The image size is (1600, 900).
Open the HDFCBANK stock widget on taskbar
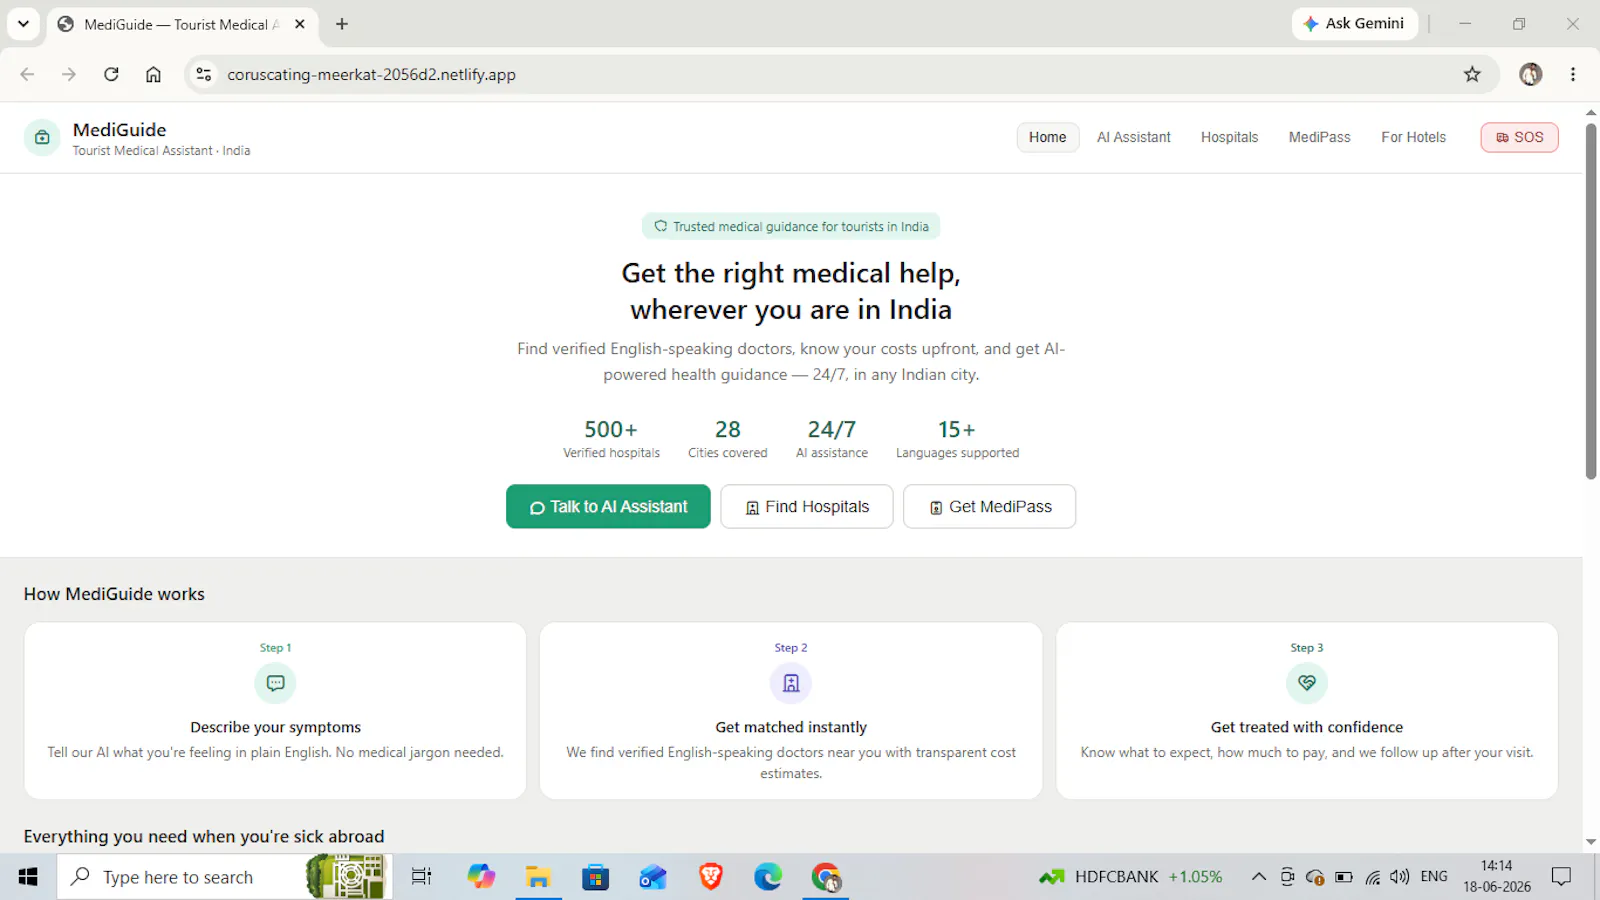click(1130, 877)
